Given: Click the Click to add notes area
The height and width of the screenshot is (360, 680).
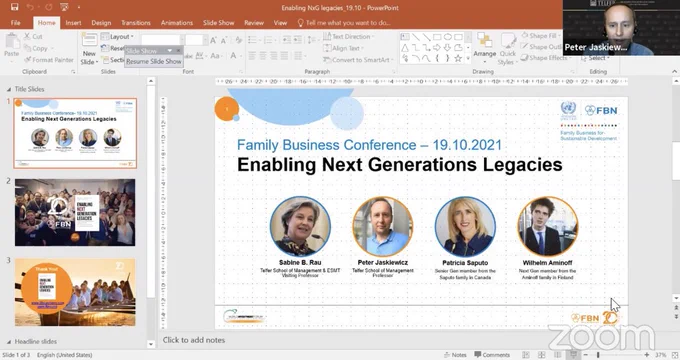Looking at the screenshot, I should (193, 340).
